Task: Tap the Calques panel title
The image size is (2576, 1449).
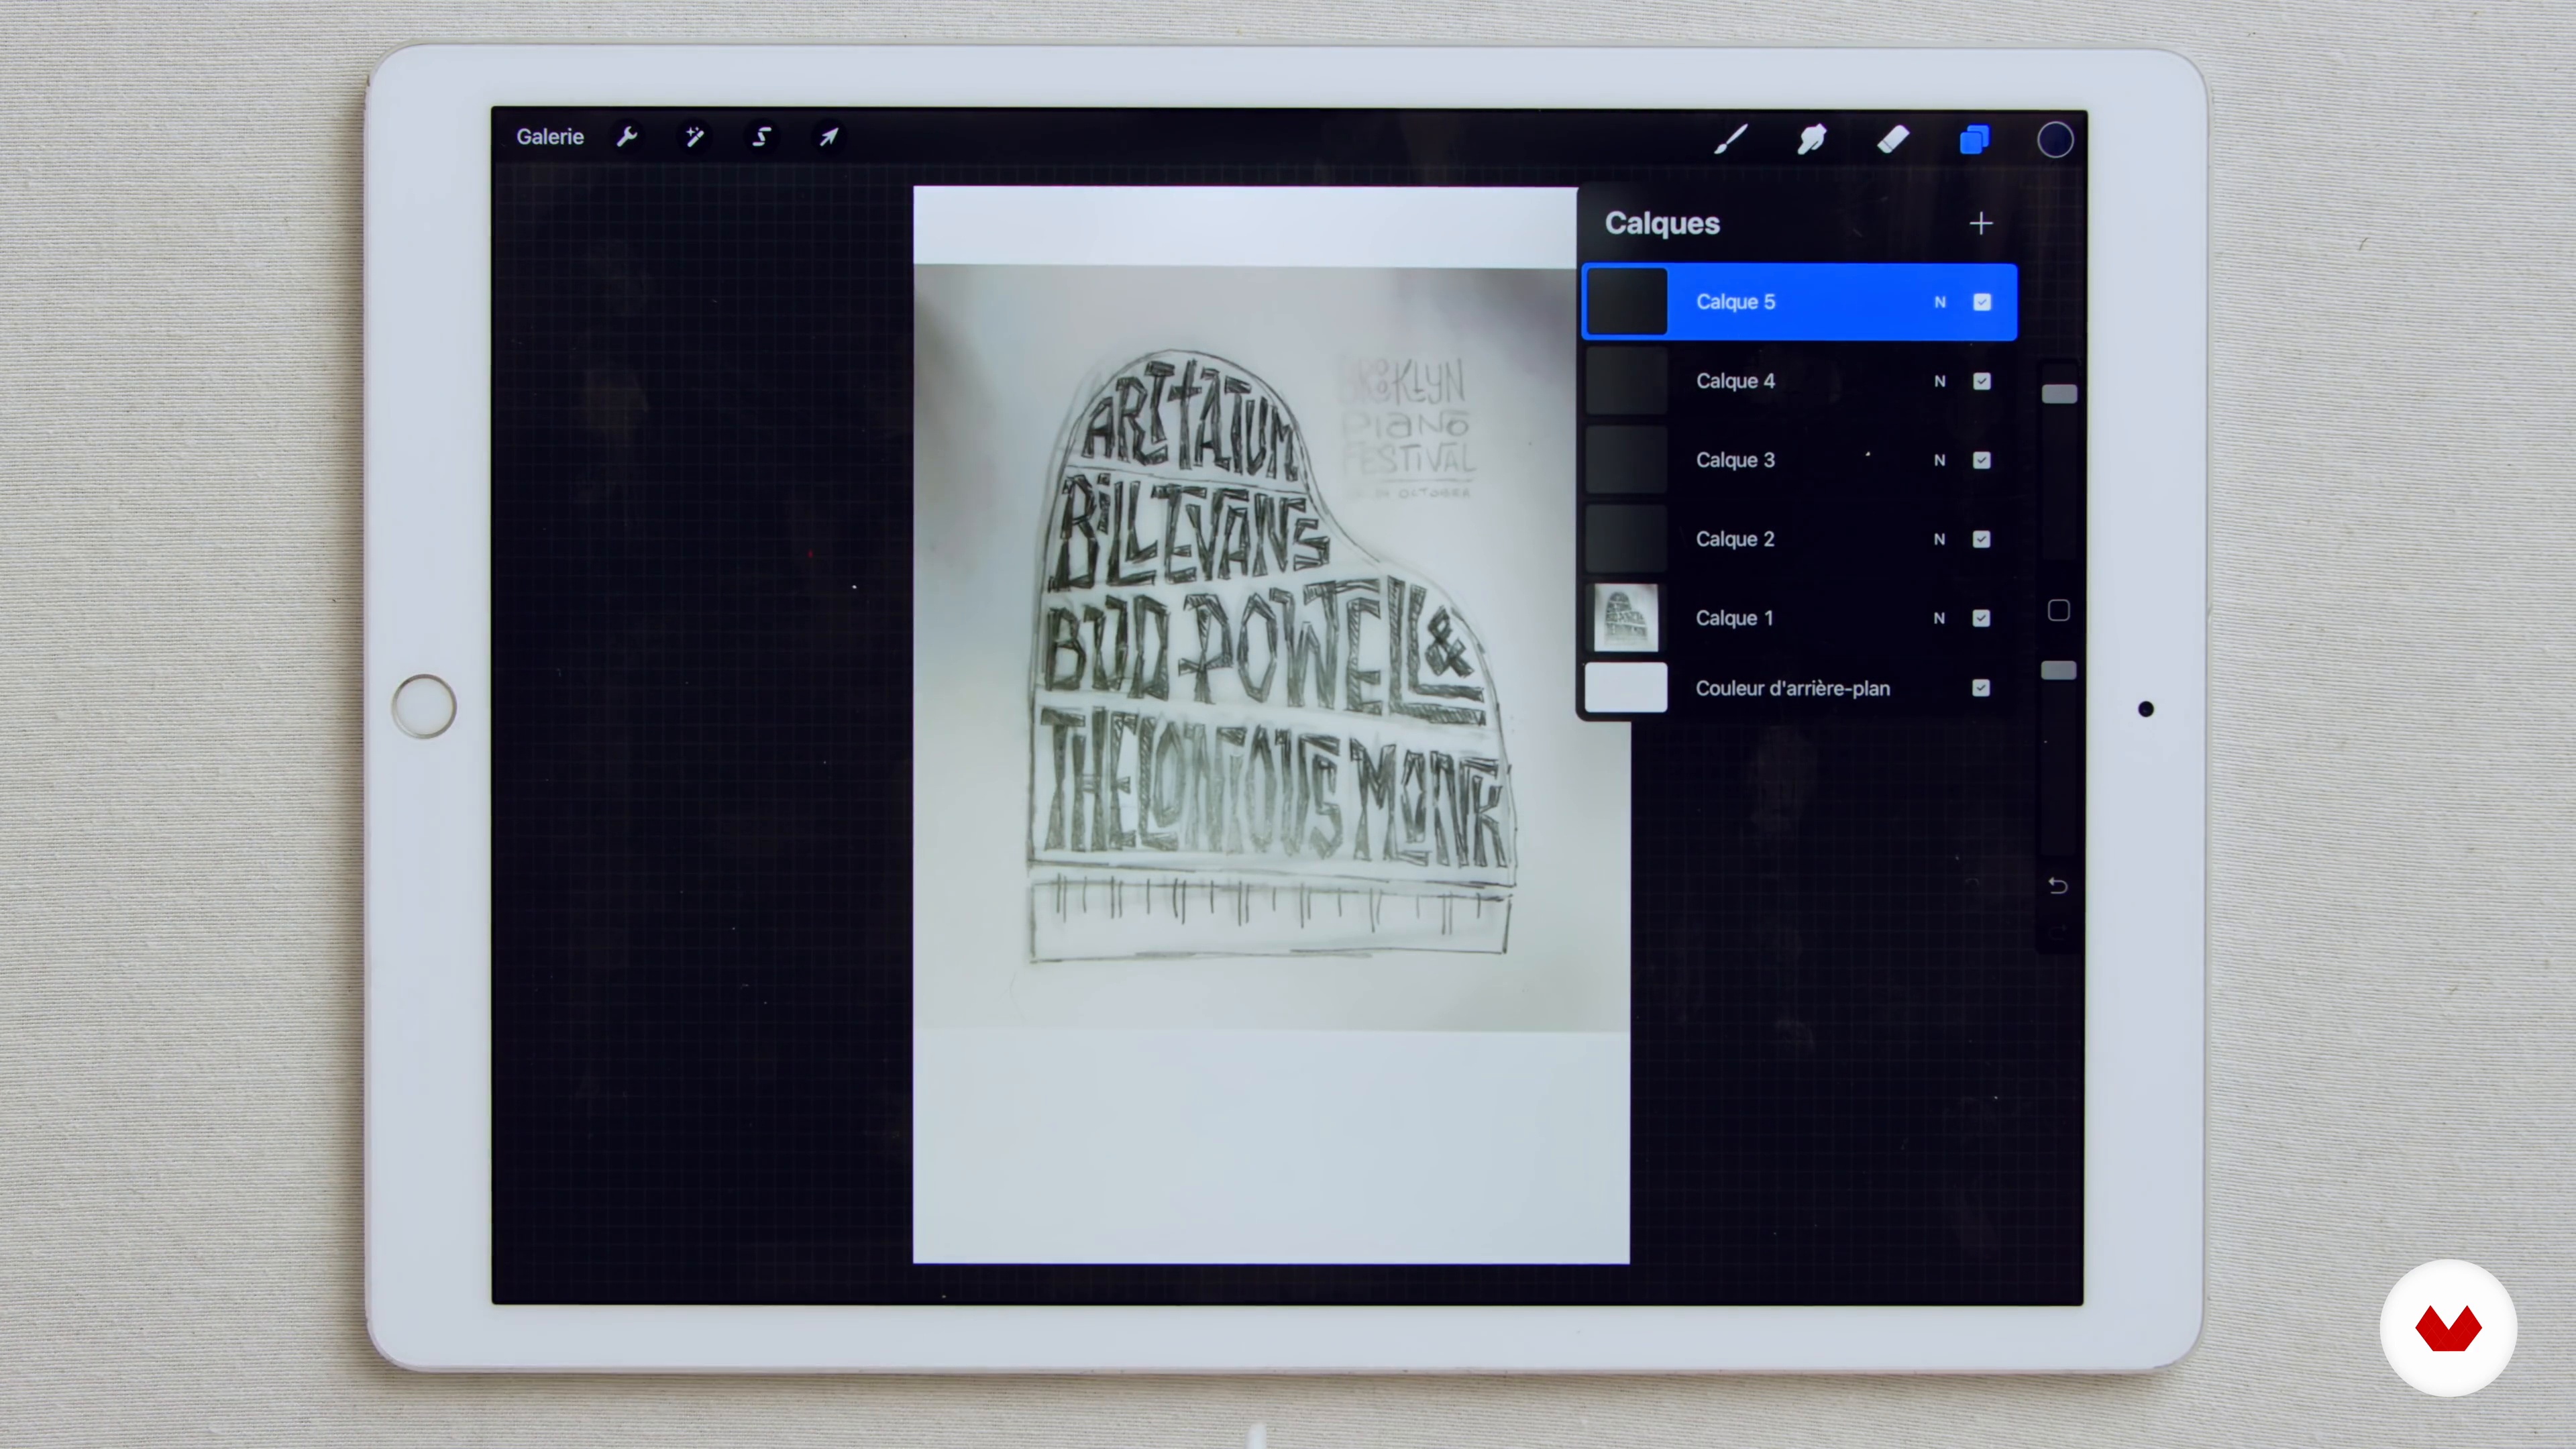Action: point(1662,223)
